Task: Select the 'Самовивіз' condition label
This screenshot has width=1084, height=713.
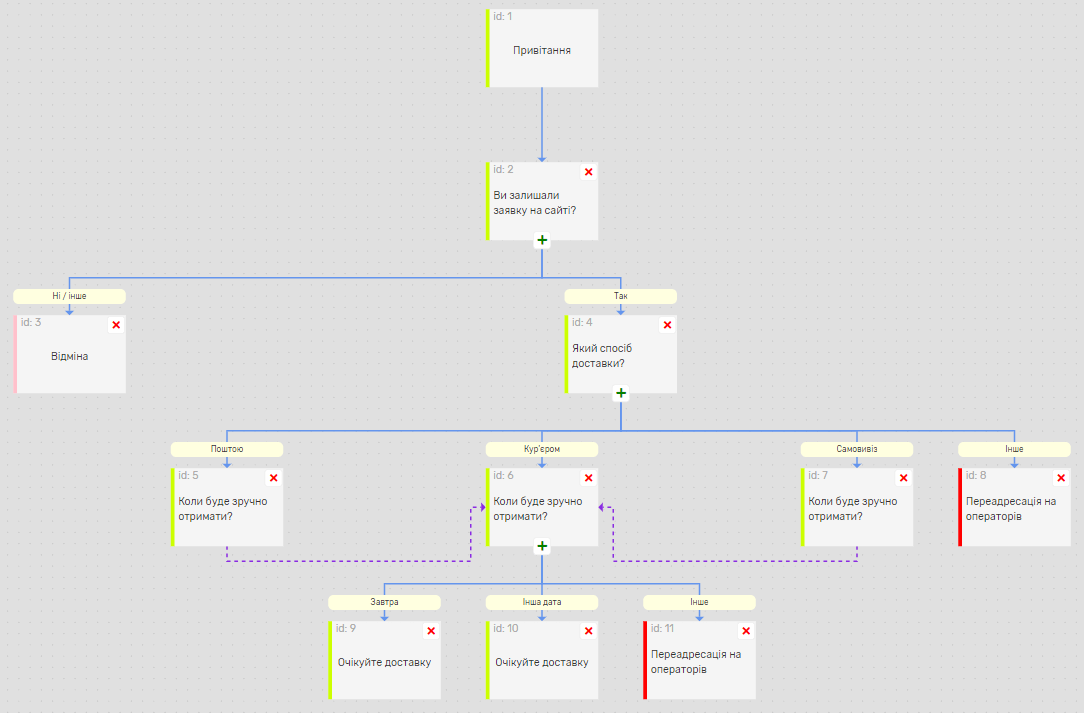Action: pyautogui.click(x=857, y=449)
